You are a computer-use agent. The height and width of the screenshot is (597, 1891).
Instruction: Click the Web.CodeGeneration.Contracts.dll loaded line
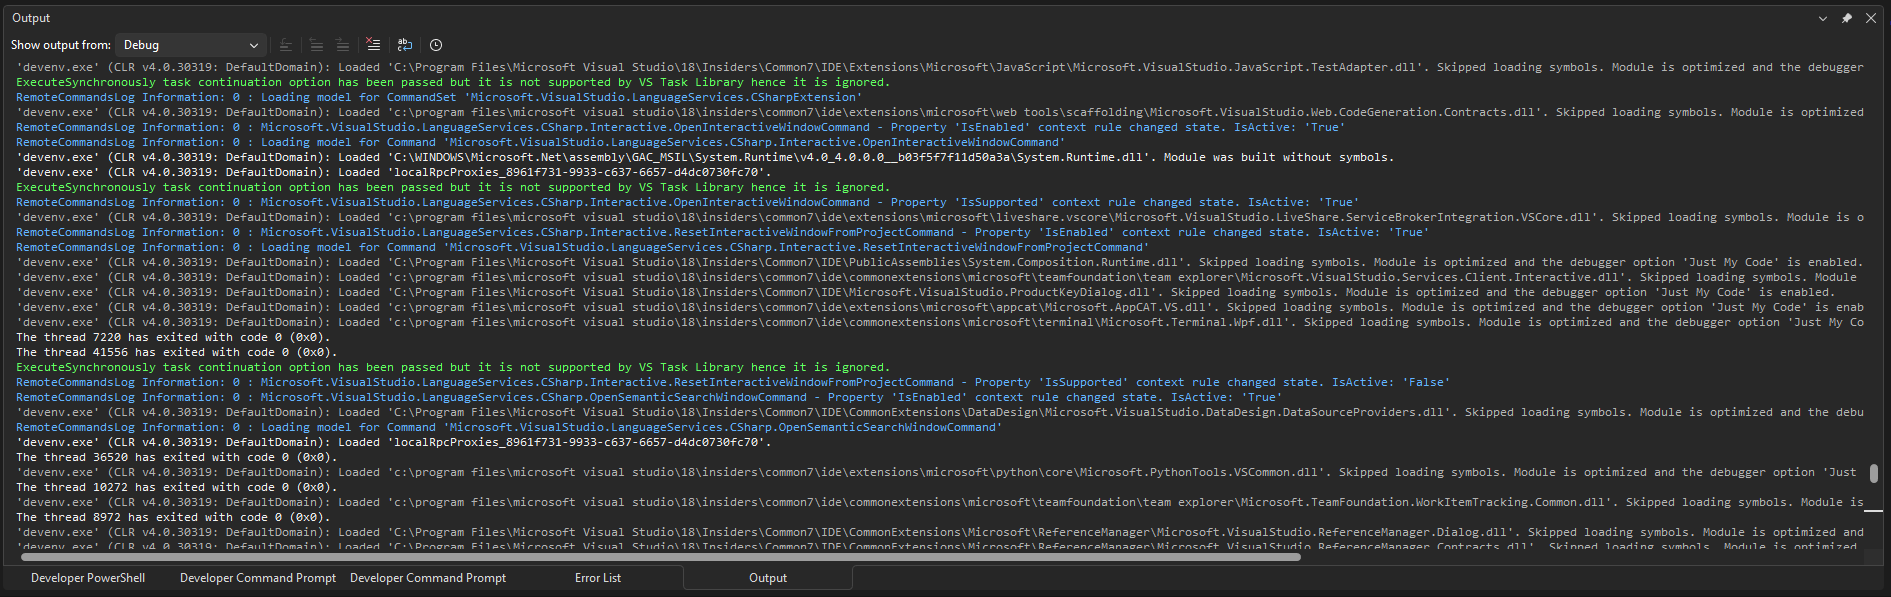click(940, 112)
